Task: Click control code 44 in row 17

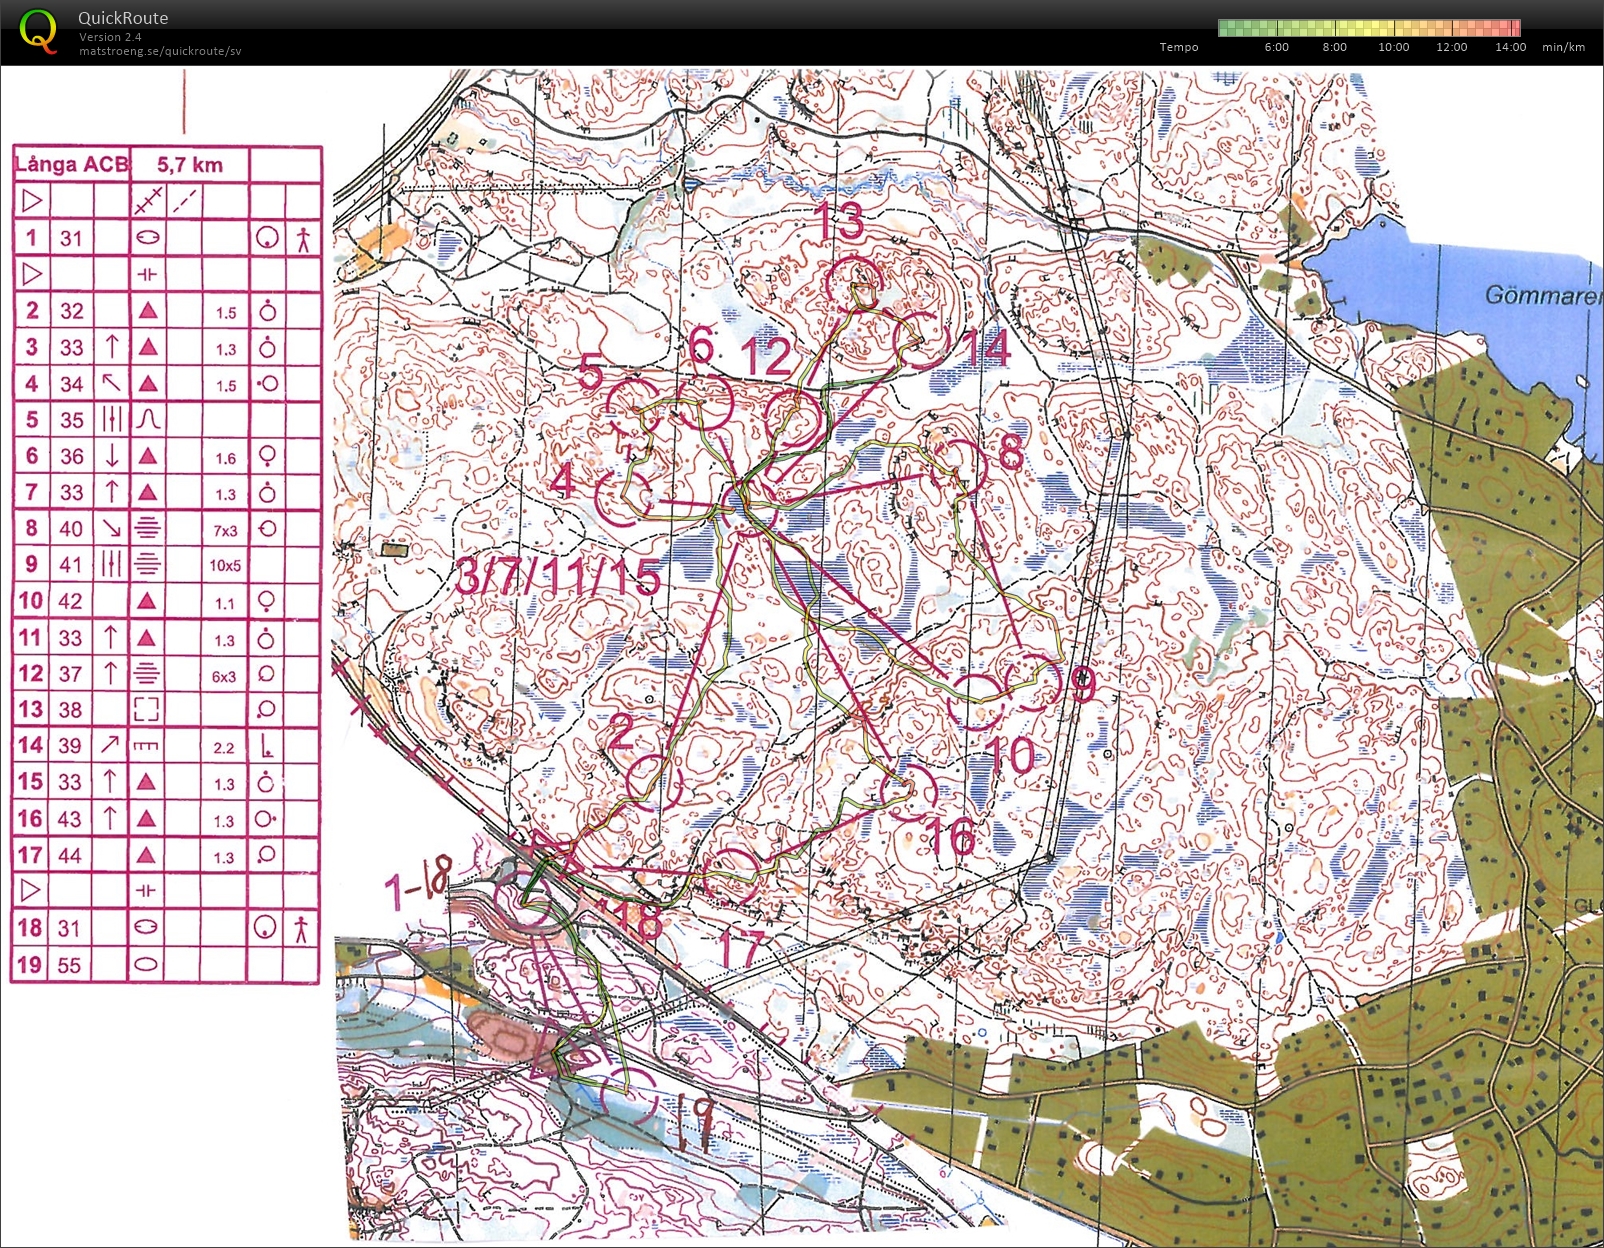Action: point(70,855)
